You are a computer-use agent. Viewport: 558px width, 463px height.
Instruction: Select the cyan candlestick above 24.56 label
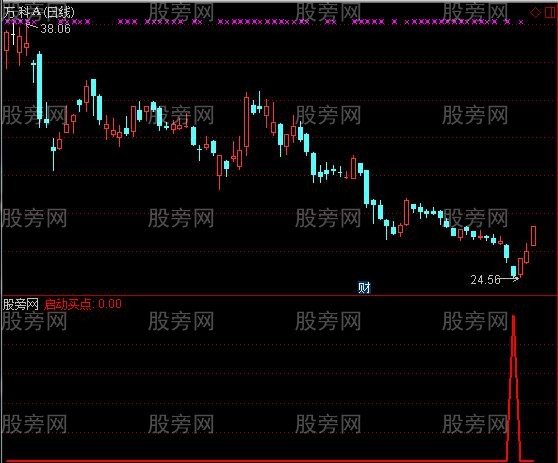514,271
